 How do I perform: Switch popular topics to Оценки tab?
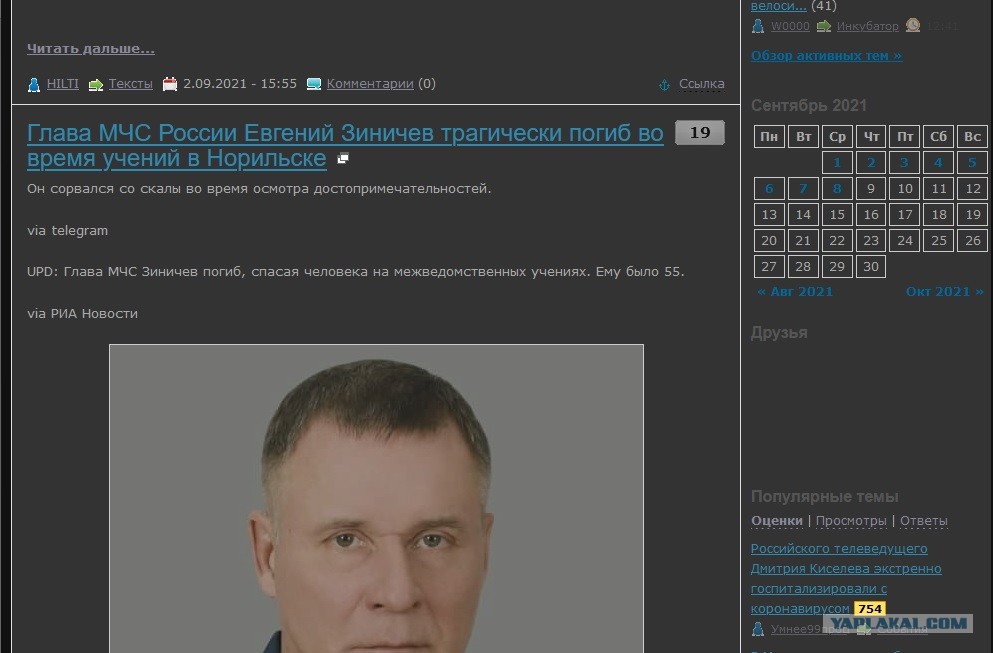[776, 521]
